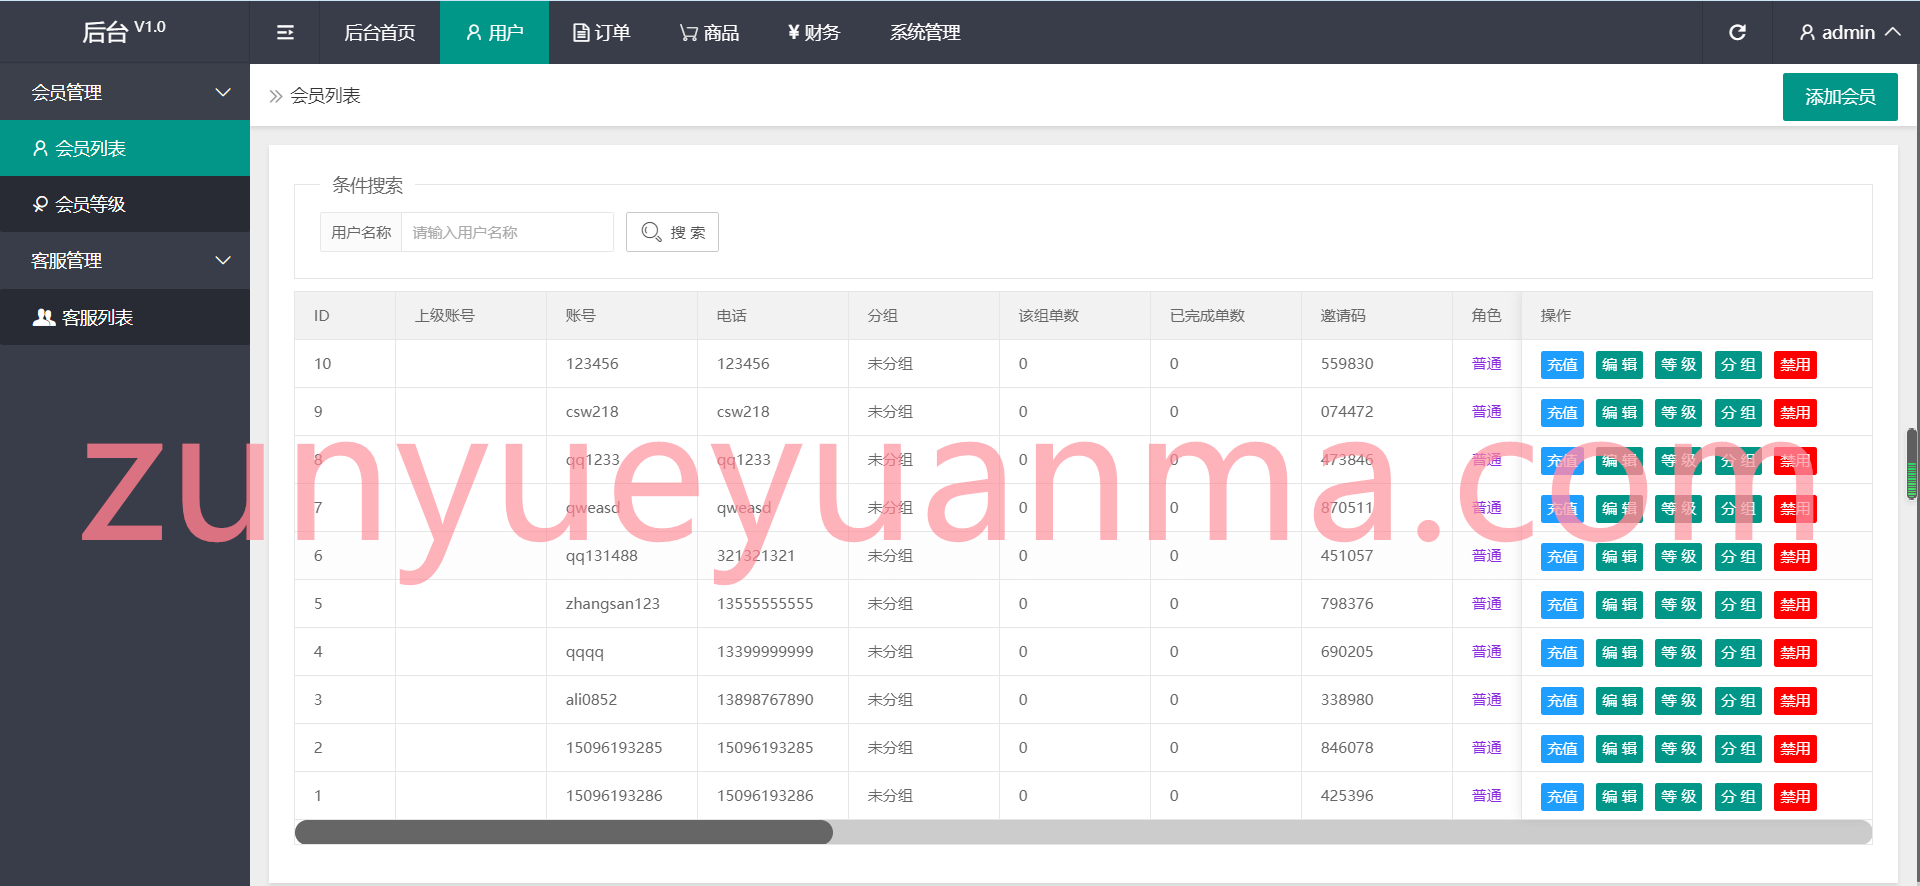Click 禁用 for account csw218
Image resolution: width=1920 pixels, height=886 pixels.
(x=1795, y=413)
